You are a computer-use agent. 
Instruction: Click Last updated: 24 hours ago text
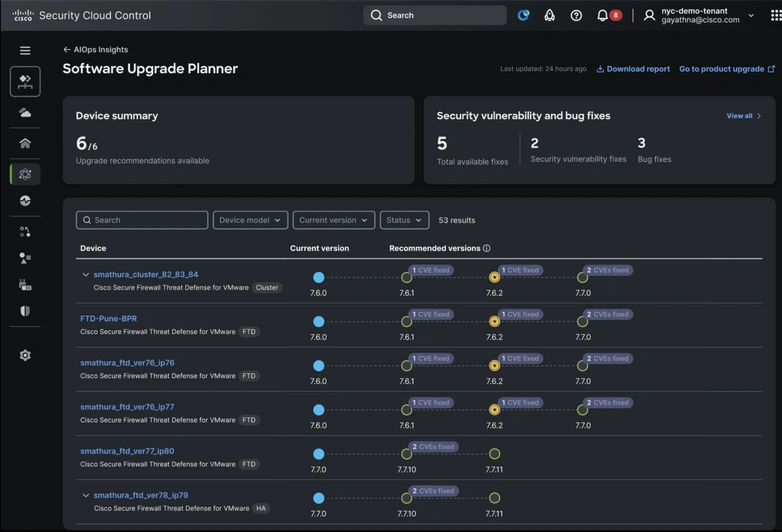(x=543, y=69)
